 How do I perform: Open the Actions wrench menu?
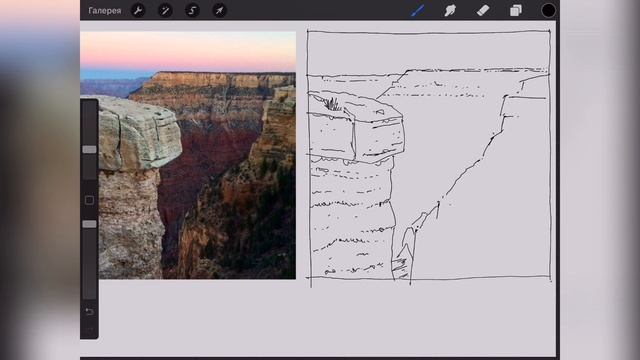[138, 11]
